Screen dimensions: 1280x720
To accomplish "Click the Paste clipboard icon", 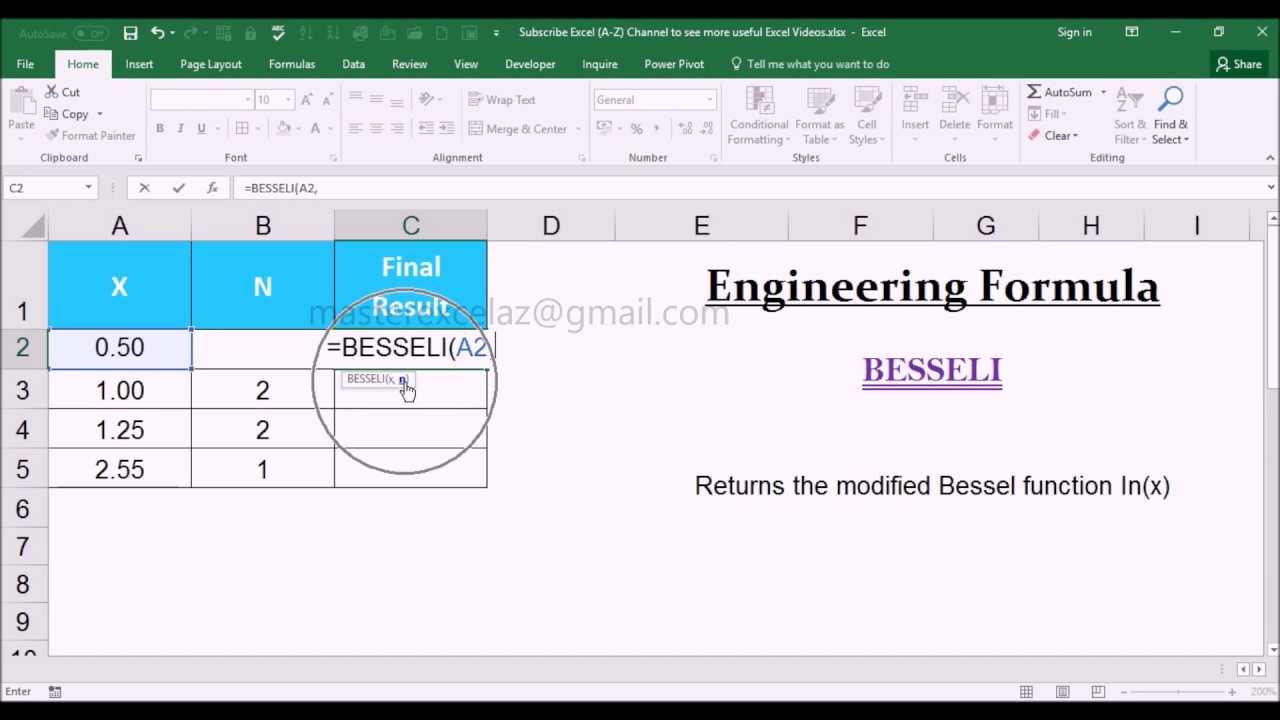I will (21, 102).
